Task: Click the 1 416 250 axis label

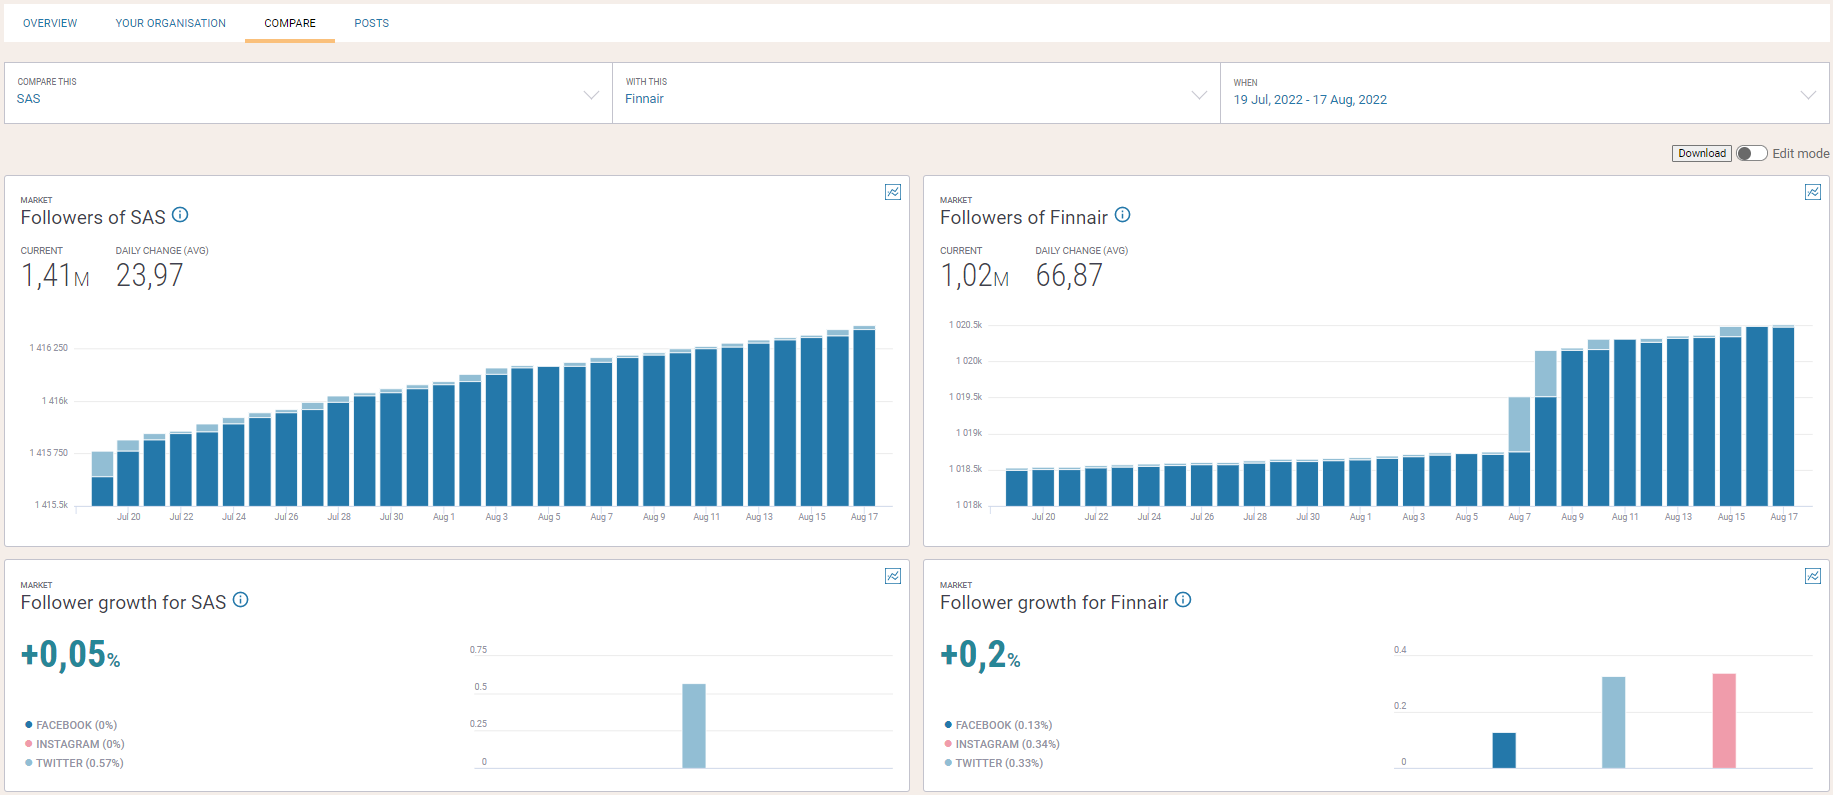Action: click(48, 348)
